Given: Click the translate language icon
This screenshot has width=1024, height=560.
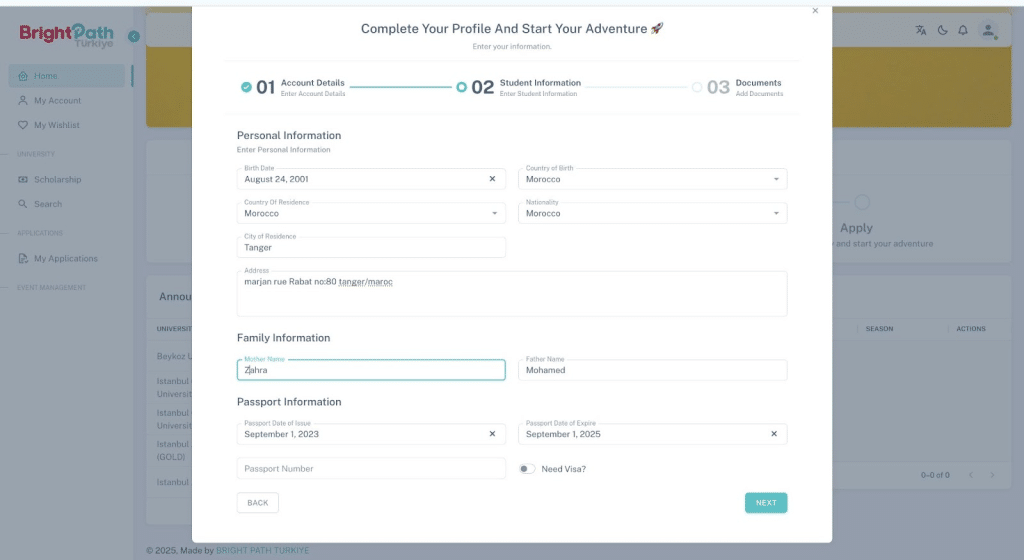Looking at the screenshot, I should coord(920,30).
